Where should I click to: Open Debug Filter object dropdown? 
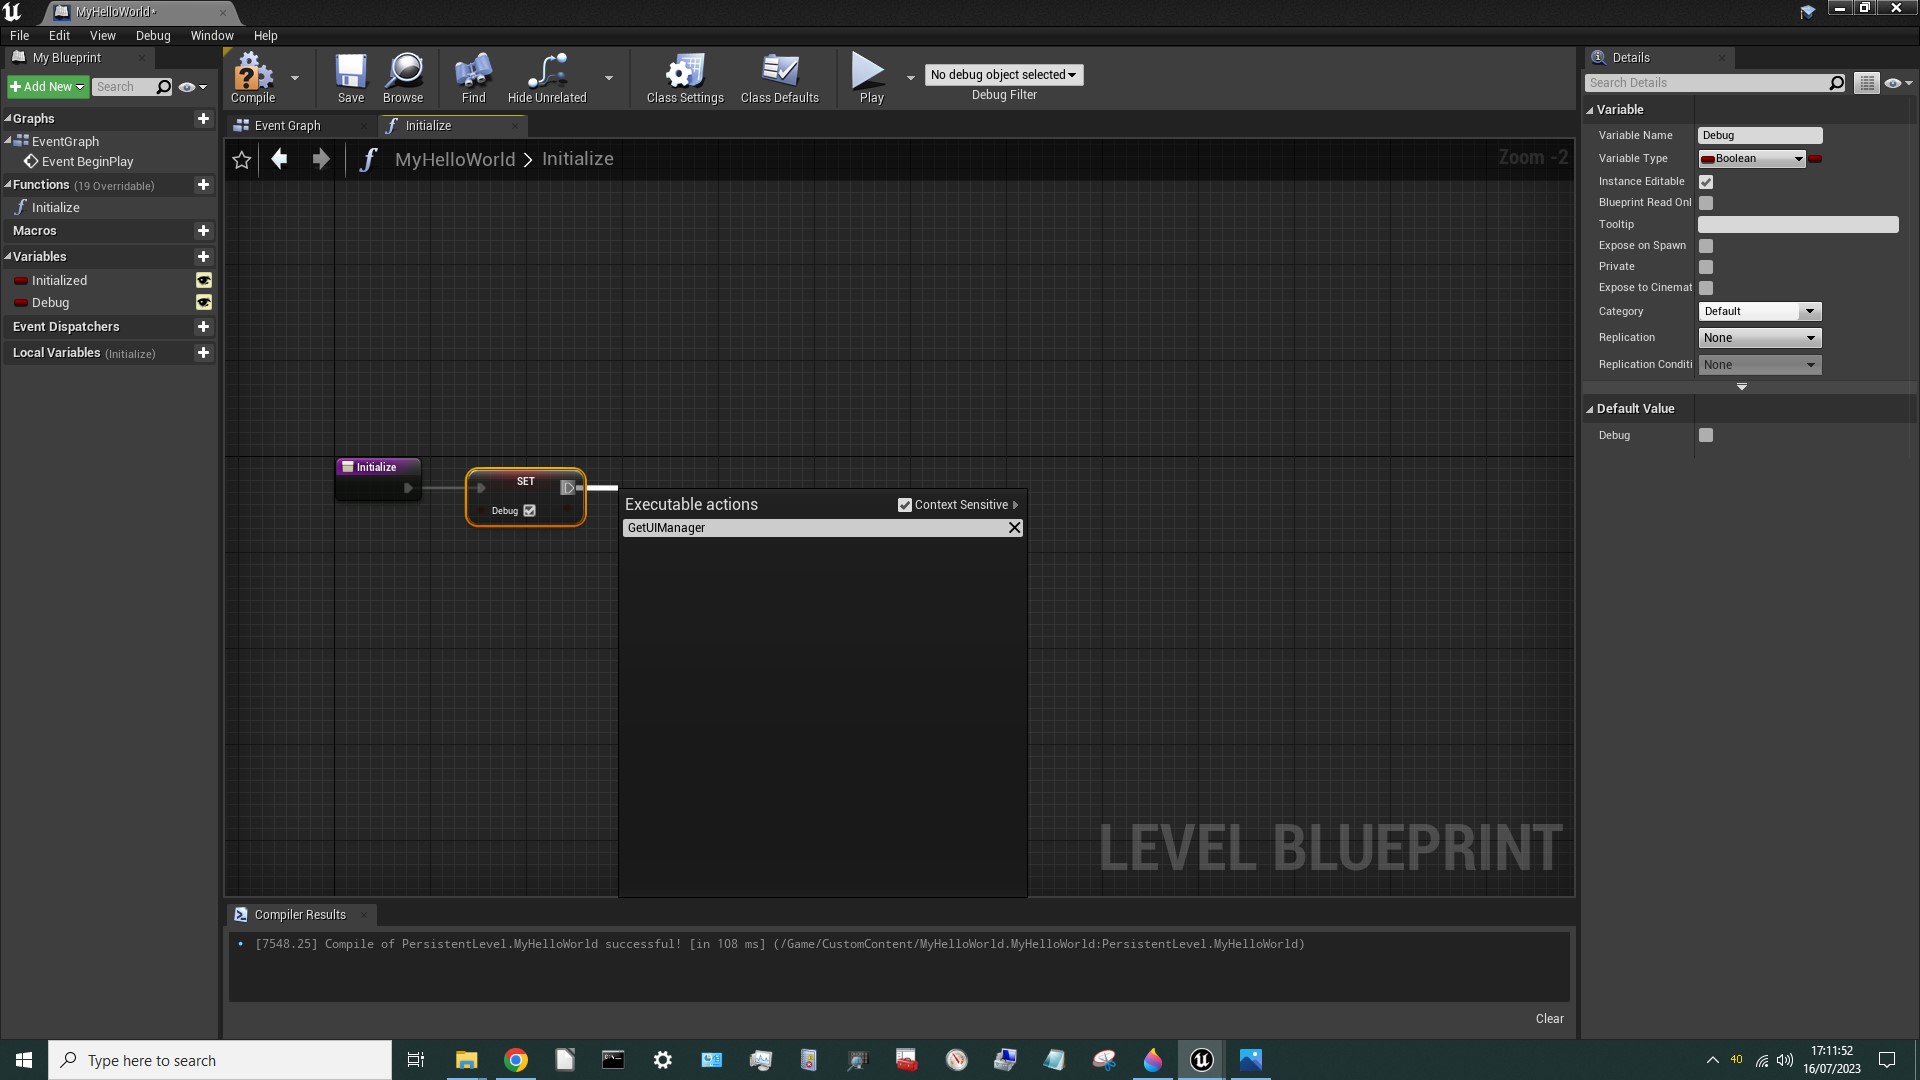point(1004,75)
